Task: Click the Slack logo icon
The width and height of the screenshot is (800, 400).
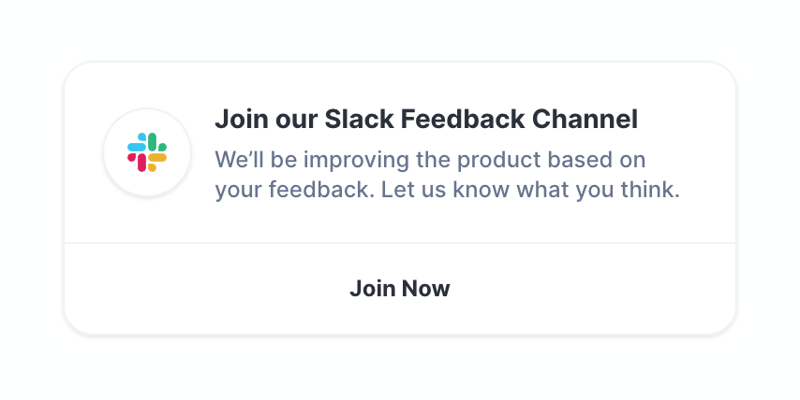Action: [x=147, y=153]
